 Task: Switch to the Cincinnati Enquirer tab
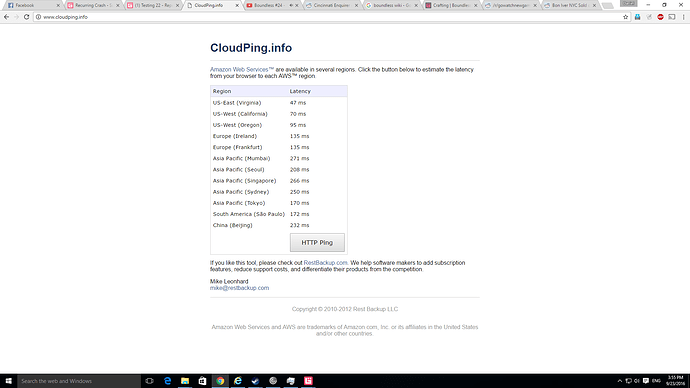click(x=332, y=5)
